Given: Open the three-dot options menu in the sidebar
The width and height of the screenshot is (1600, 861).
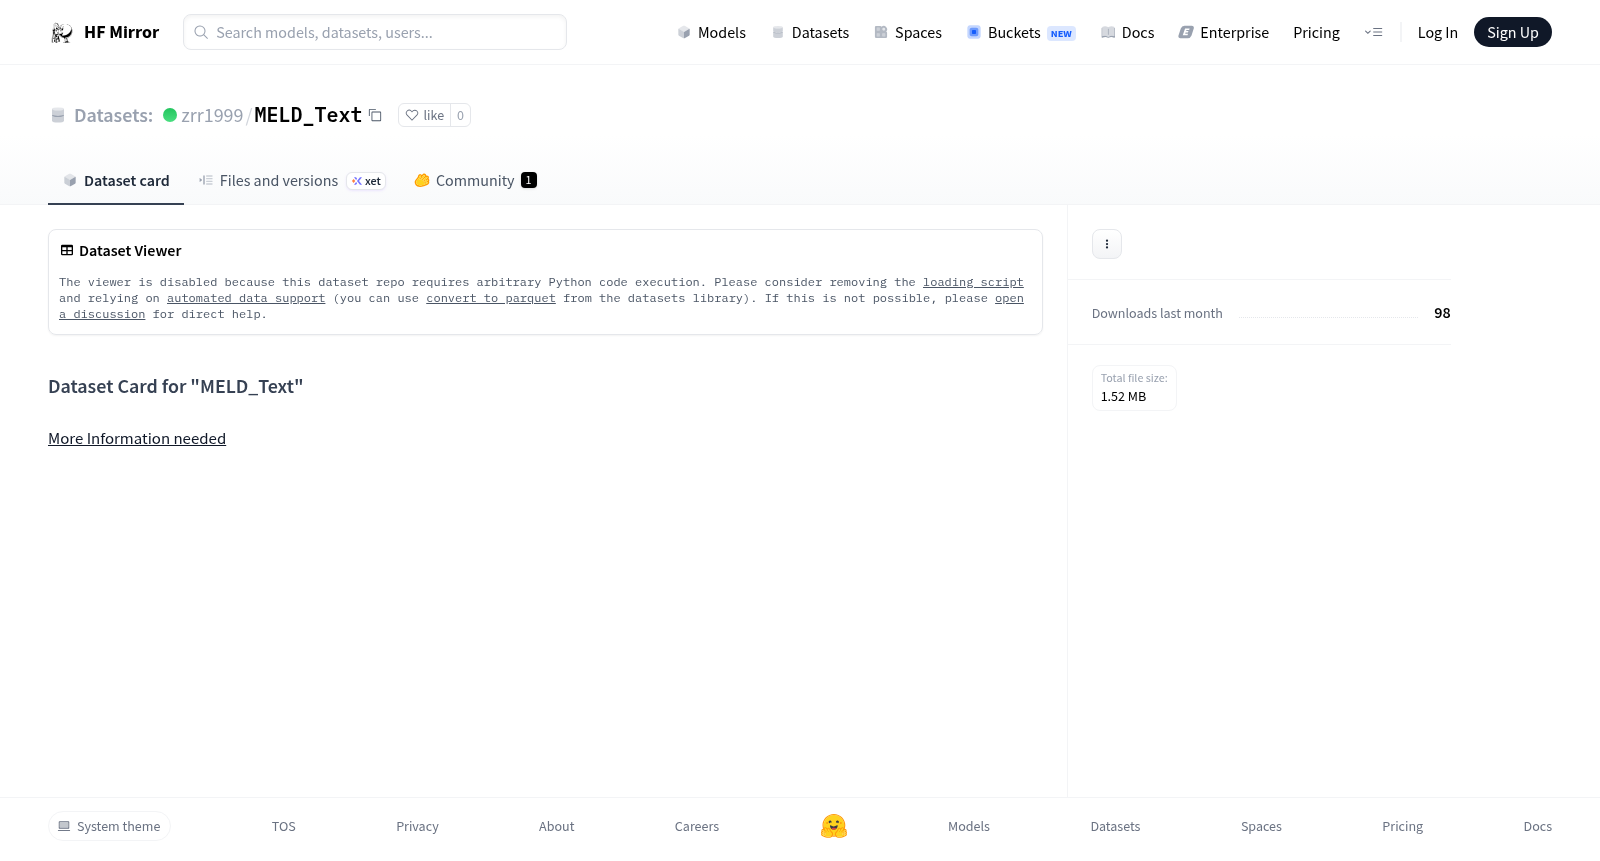Looking at the screenshot, I should (1107, 244).
